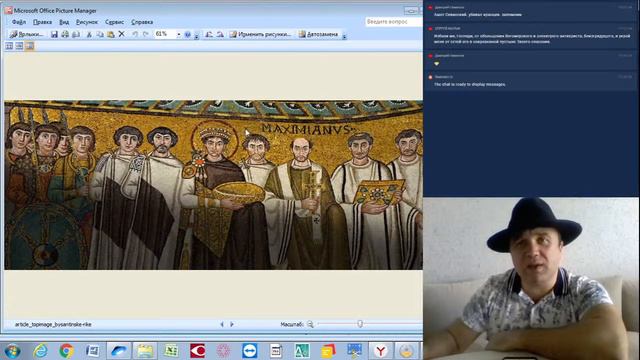Switch to Thumbnail view
640x360 pixels.
[x=9, y=46]
